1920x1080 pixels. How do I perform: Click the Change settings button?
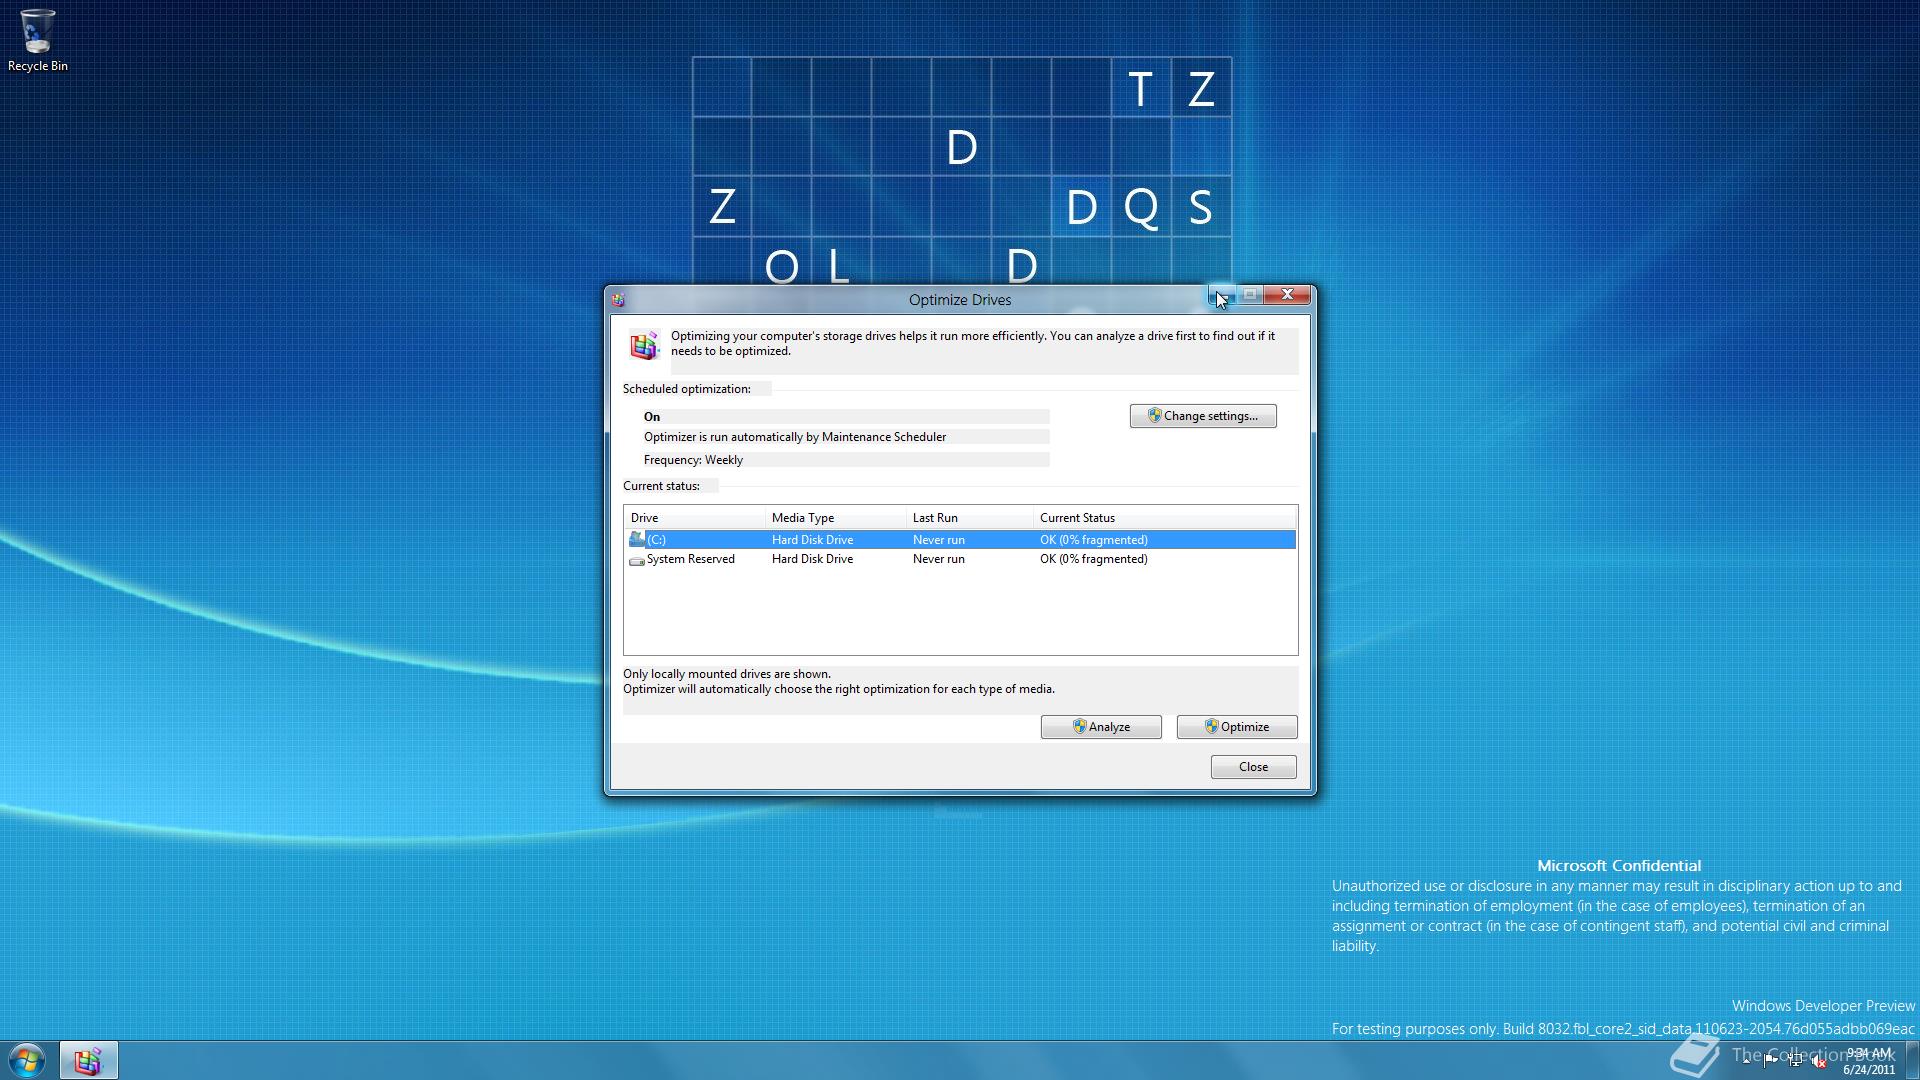1203,415
